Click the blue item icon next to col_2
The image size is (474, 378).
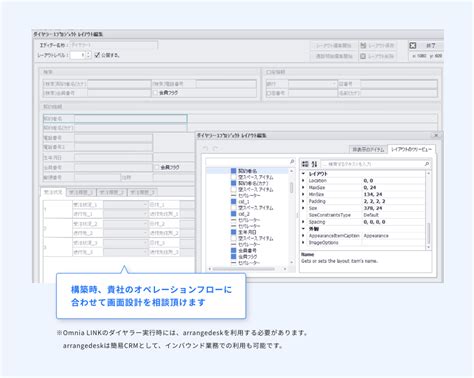pyautogui.click(x=234, y=214)
